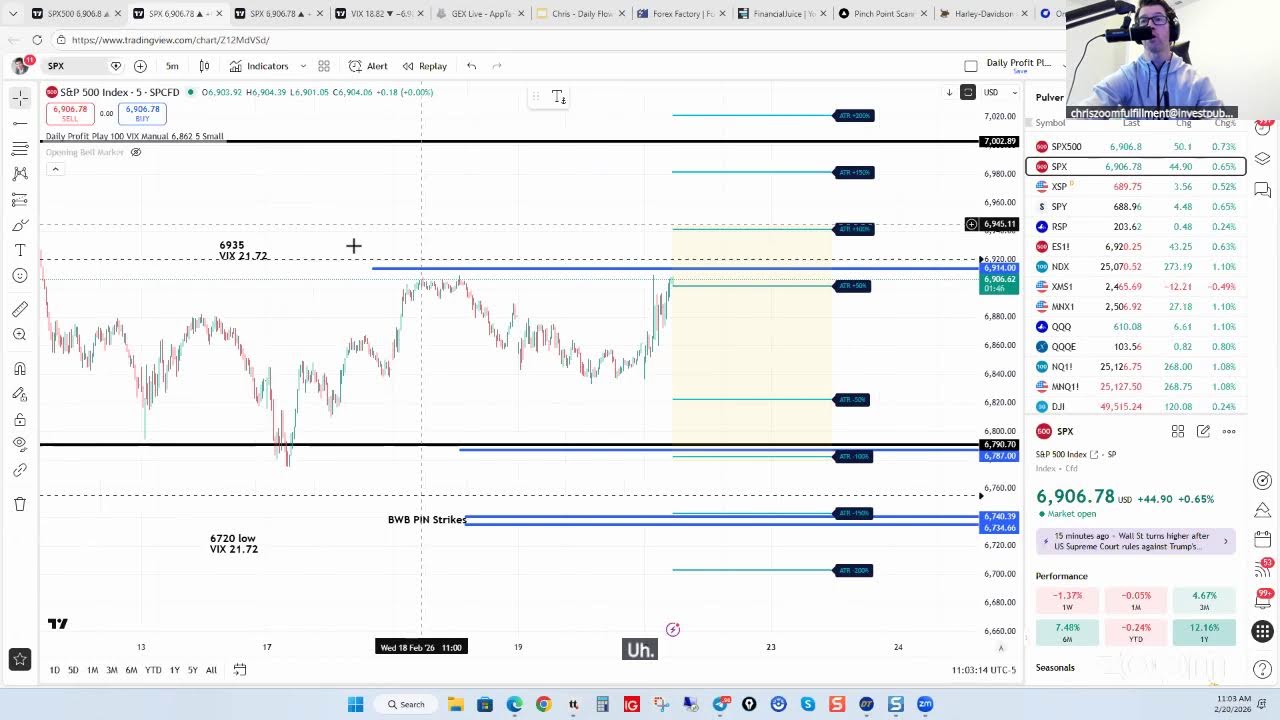Toggle lock all drawing tools
The width and height of the screenshot is (1280, 720).
point(20,420)
